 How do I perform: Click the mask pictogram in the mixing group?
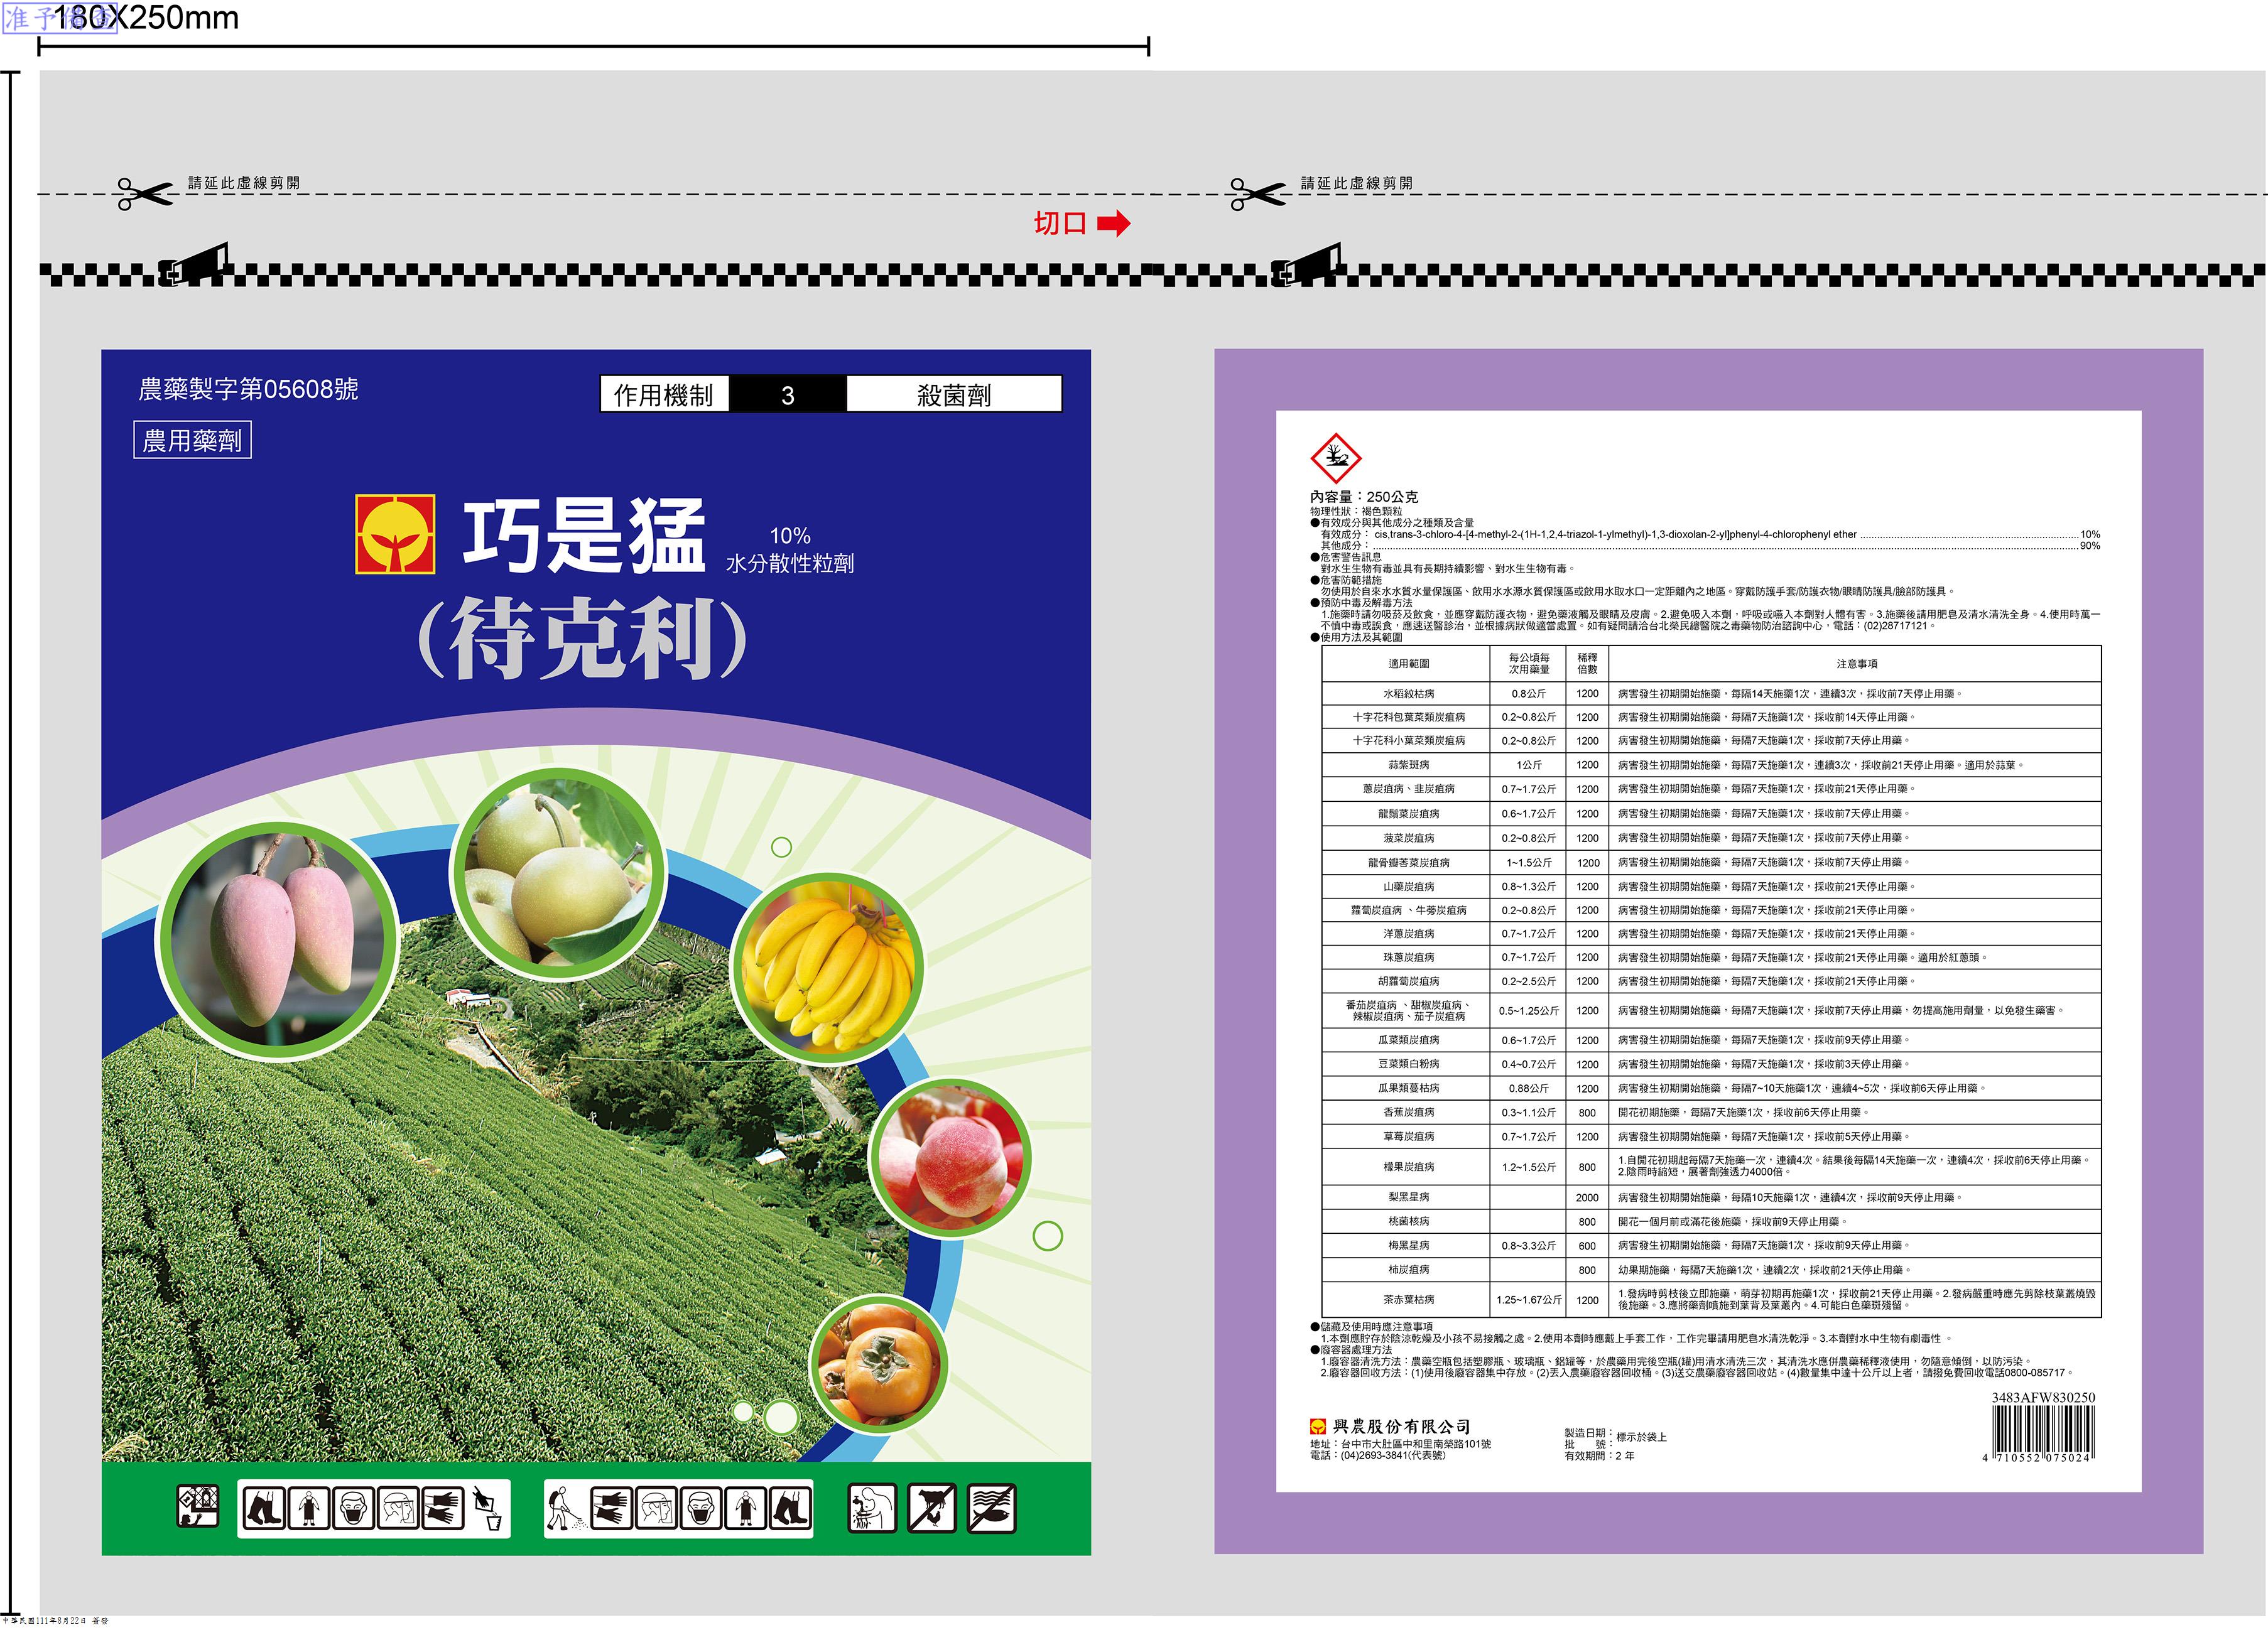[353, 1508]
